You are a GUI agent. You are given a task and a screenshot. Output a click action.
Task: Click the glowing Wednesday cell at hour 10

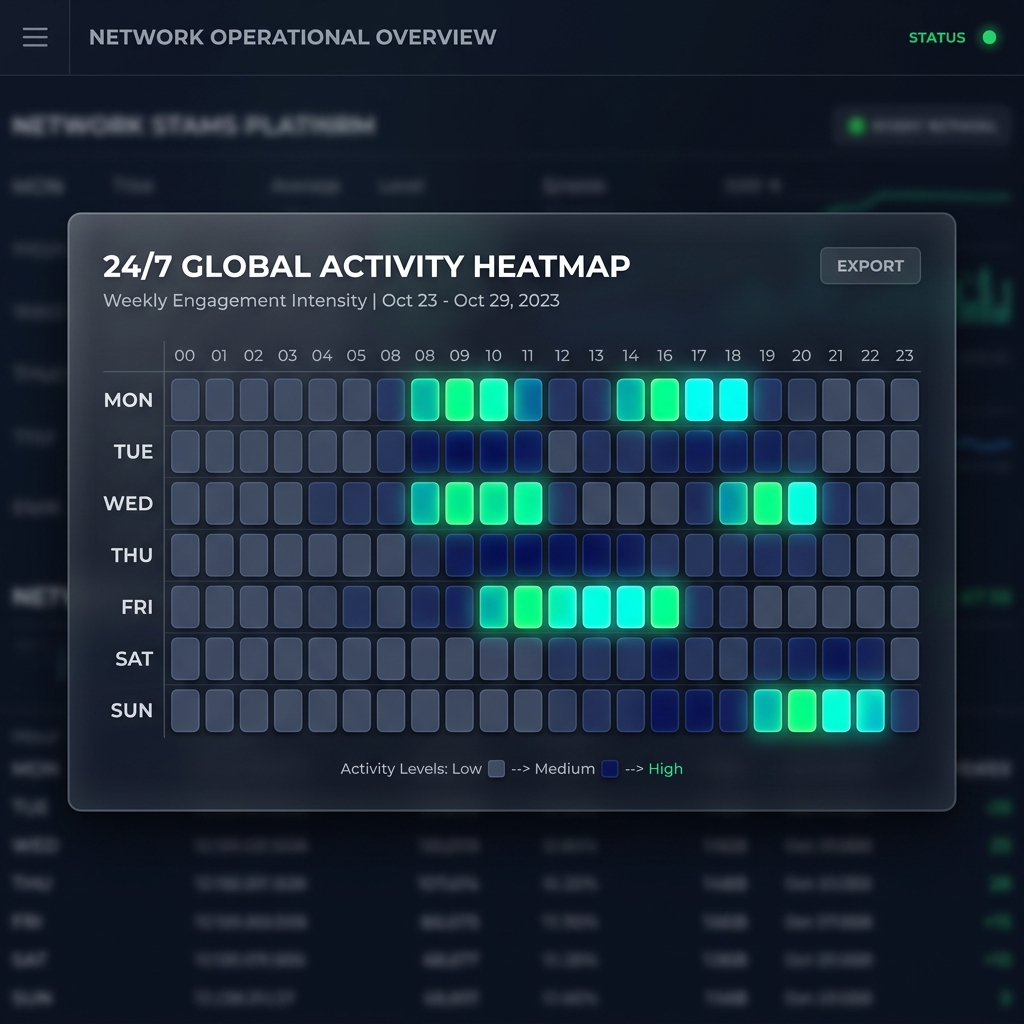click(493, 503)
